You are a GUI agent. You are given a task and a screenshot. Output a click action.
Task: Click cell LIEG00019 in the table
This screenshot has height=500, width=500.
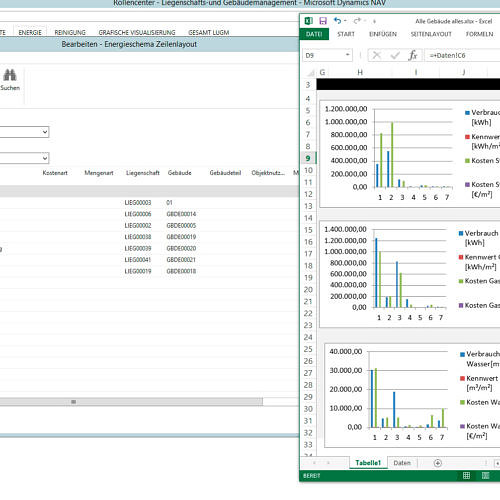138,271
